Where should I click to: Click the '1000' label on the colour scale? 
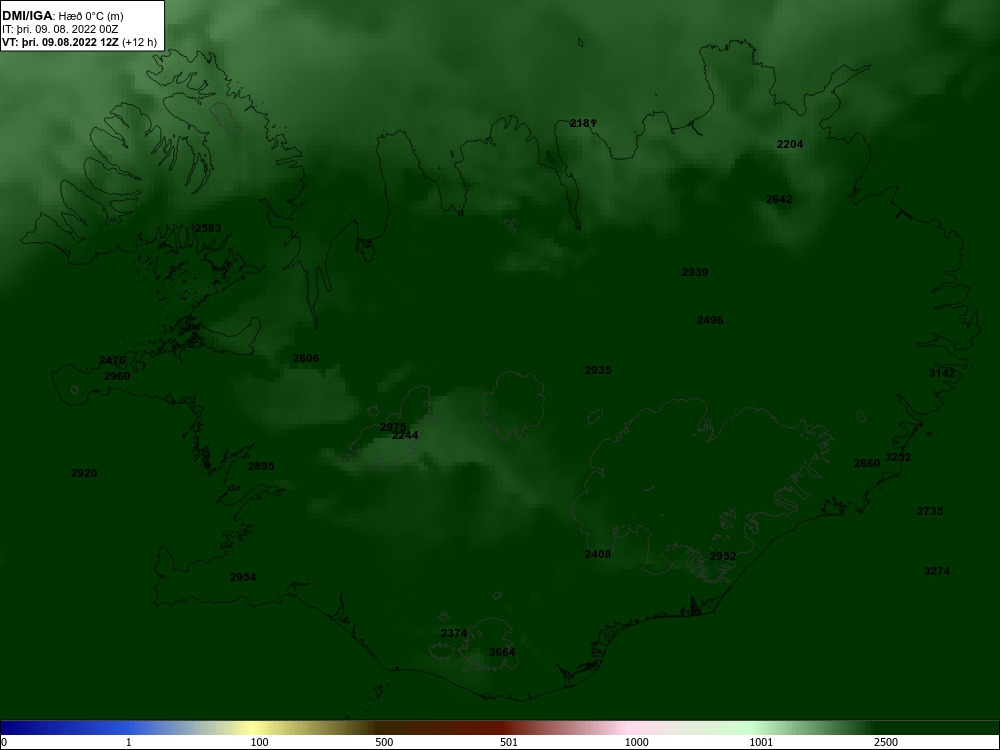pos(636,742)
